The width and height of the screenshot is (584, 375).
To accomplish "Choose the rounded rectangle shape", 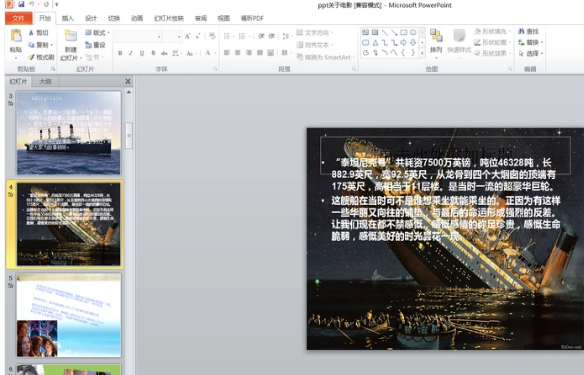I will [365, 42].
